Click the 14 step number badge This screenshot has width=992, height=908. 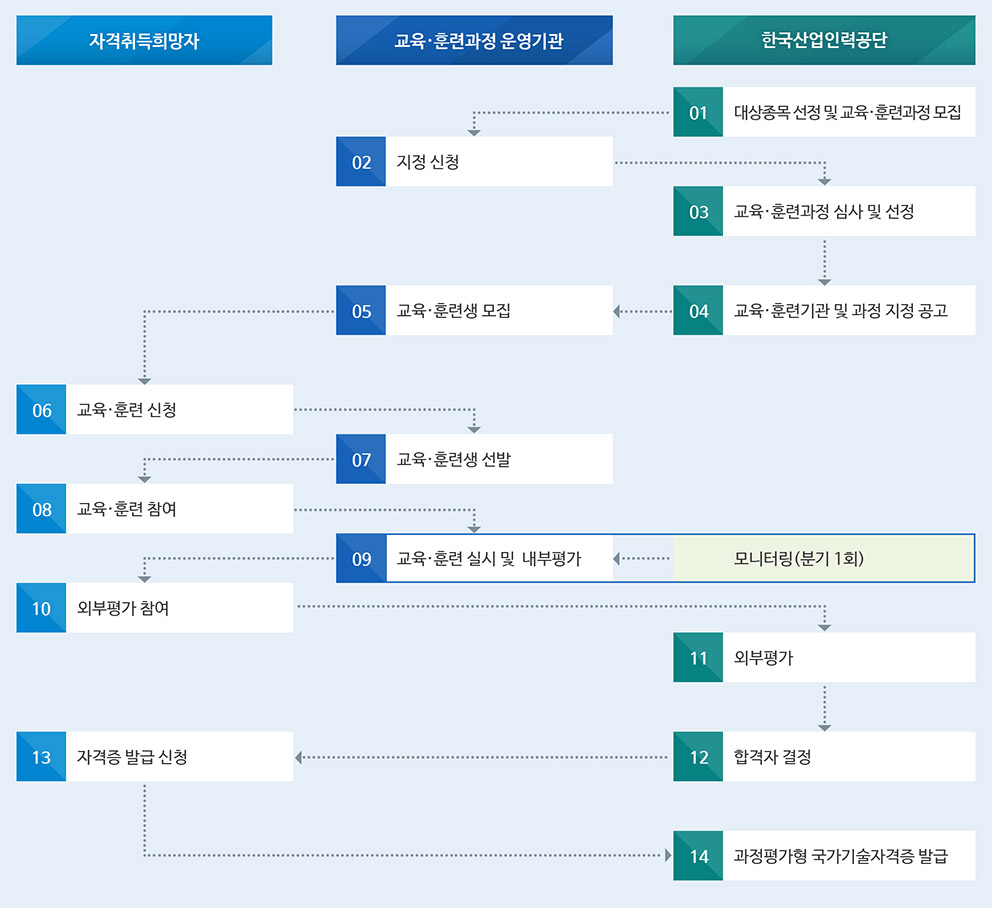698,856
